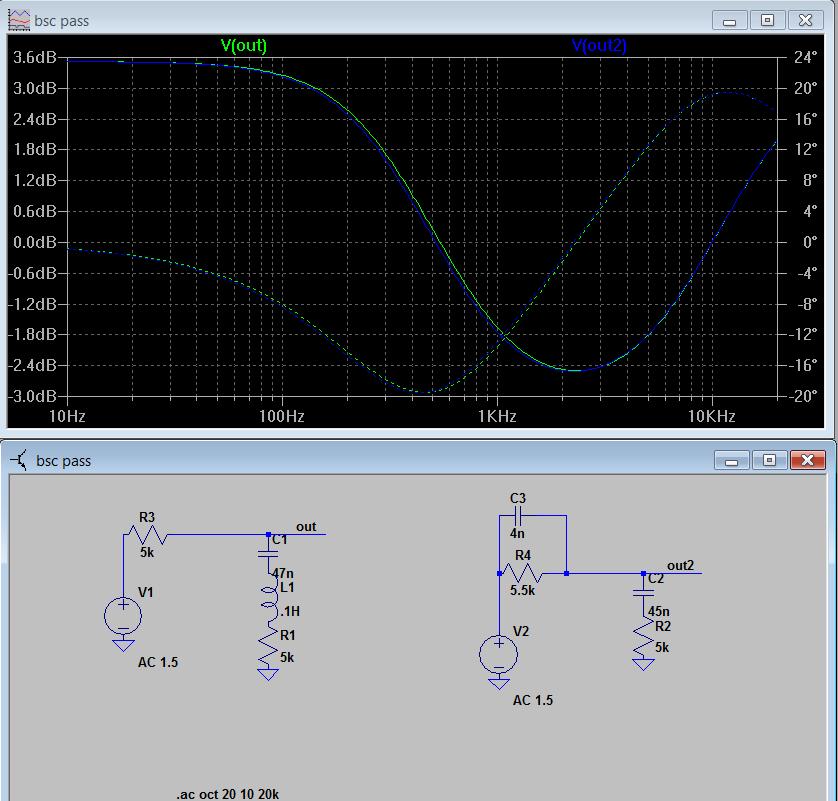Click the R3 value 5k

click(147, 552)
